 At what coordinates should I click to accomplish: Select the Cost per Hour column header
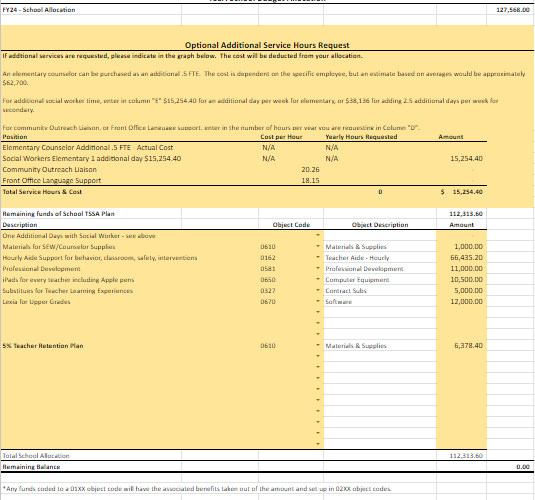[281, 137]
